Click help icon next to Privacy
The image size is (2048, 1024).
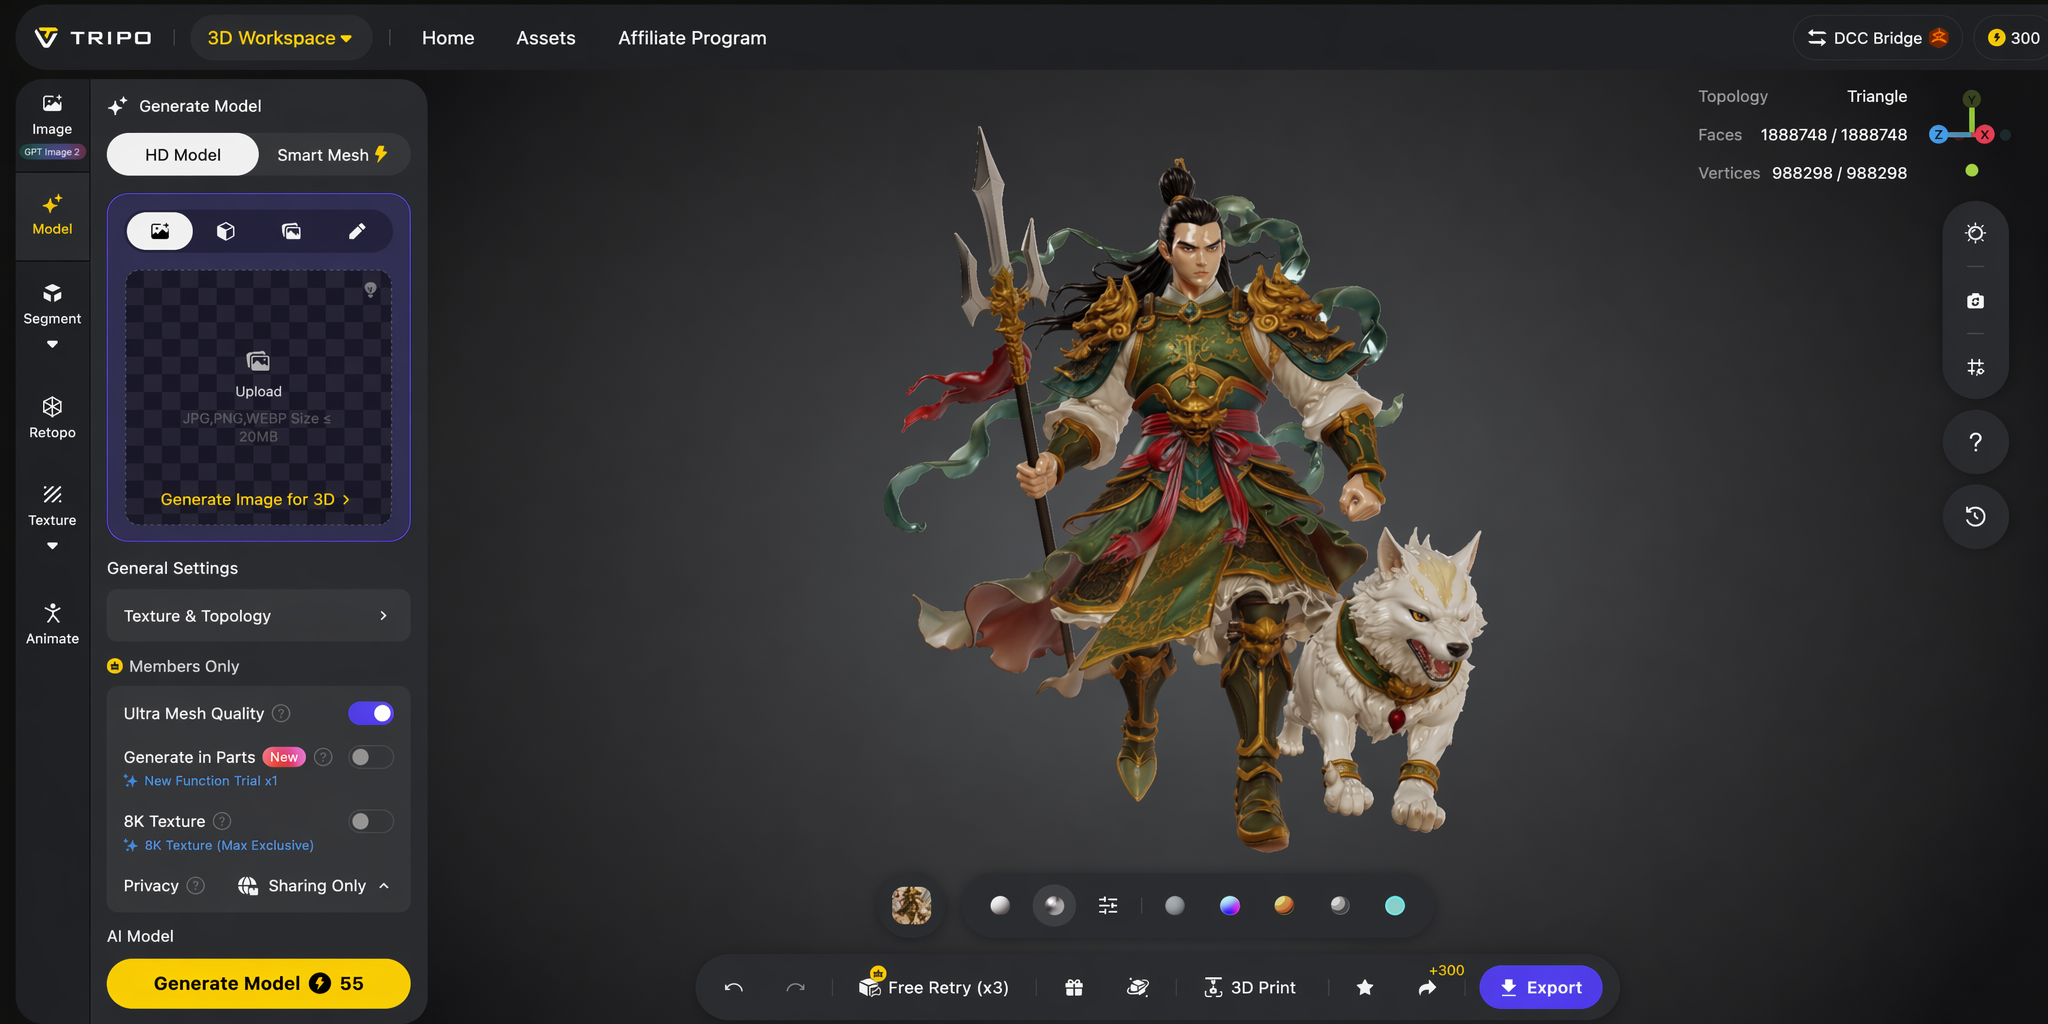click(196, 885)
